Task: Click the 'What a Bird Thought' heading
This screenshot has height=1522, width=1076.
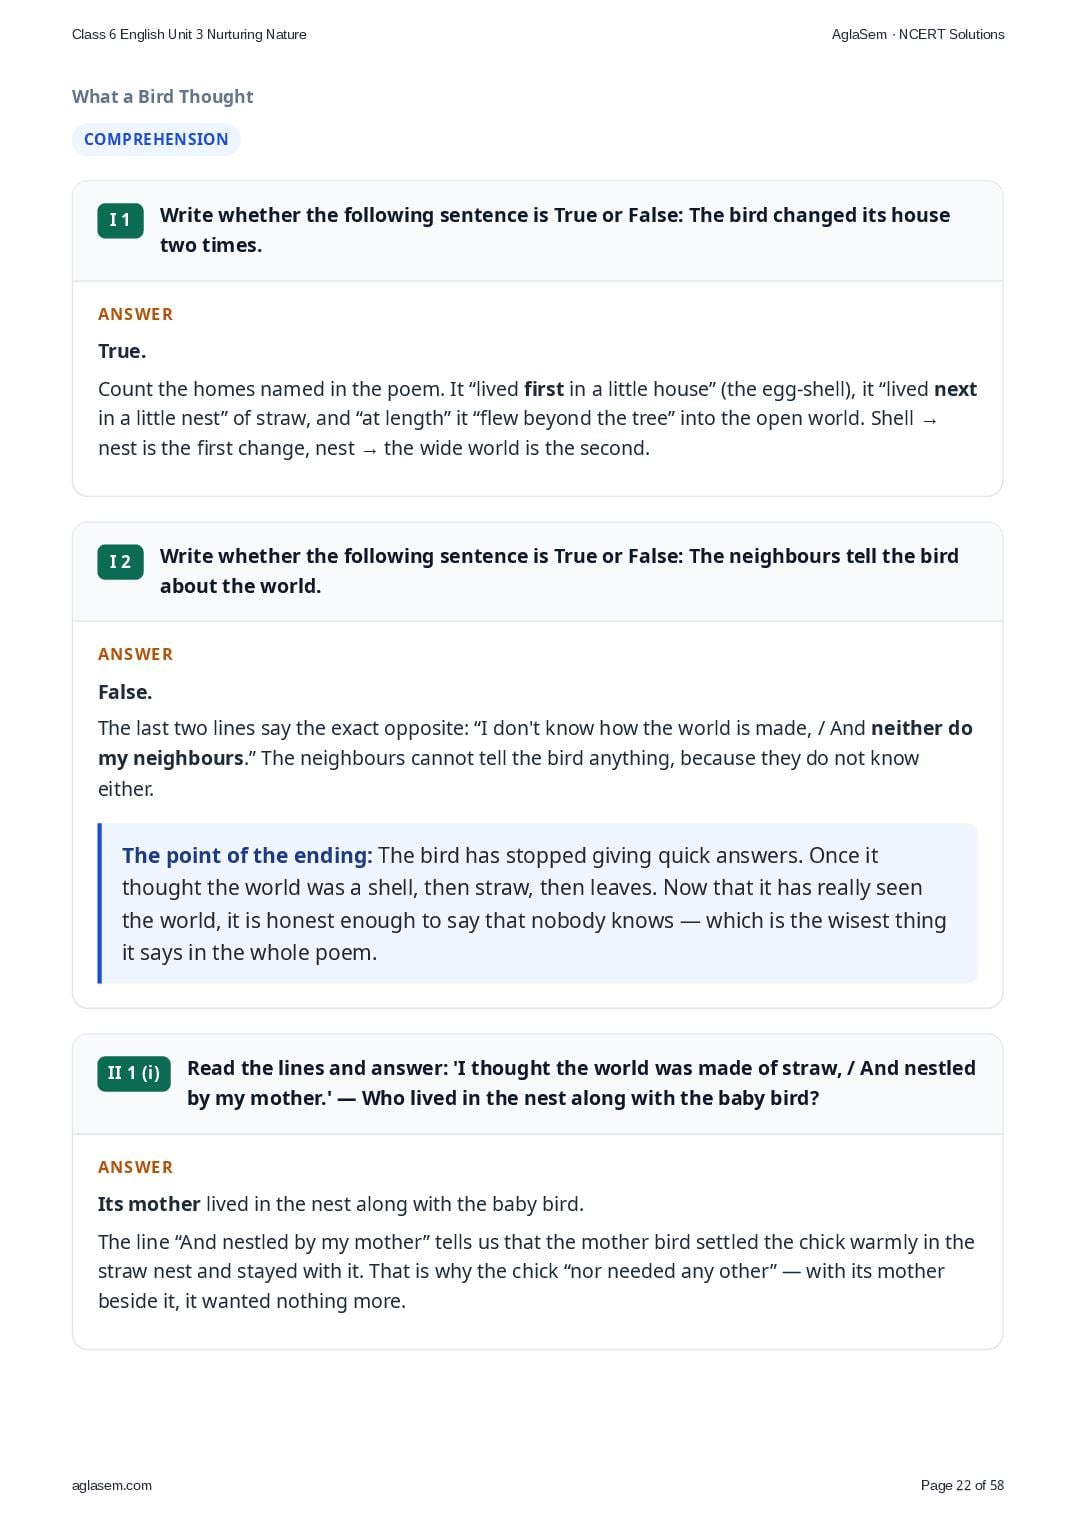Action: pyautogui.click(x=162, y=96)
